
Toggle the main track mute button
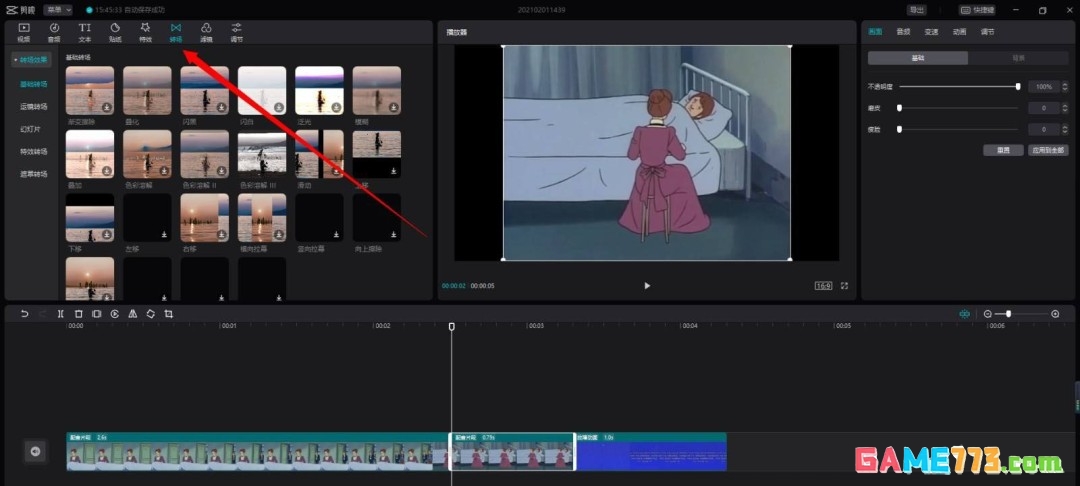[x=35, y=452]
